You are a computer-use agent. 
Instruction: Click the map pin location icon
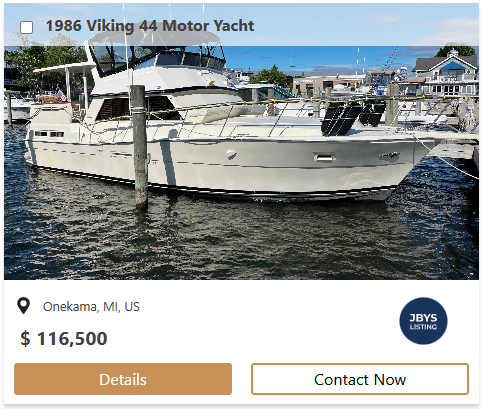click(x=23, y=306)
